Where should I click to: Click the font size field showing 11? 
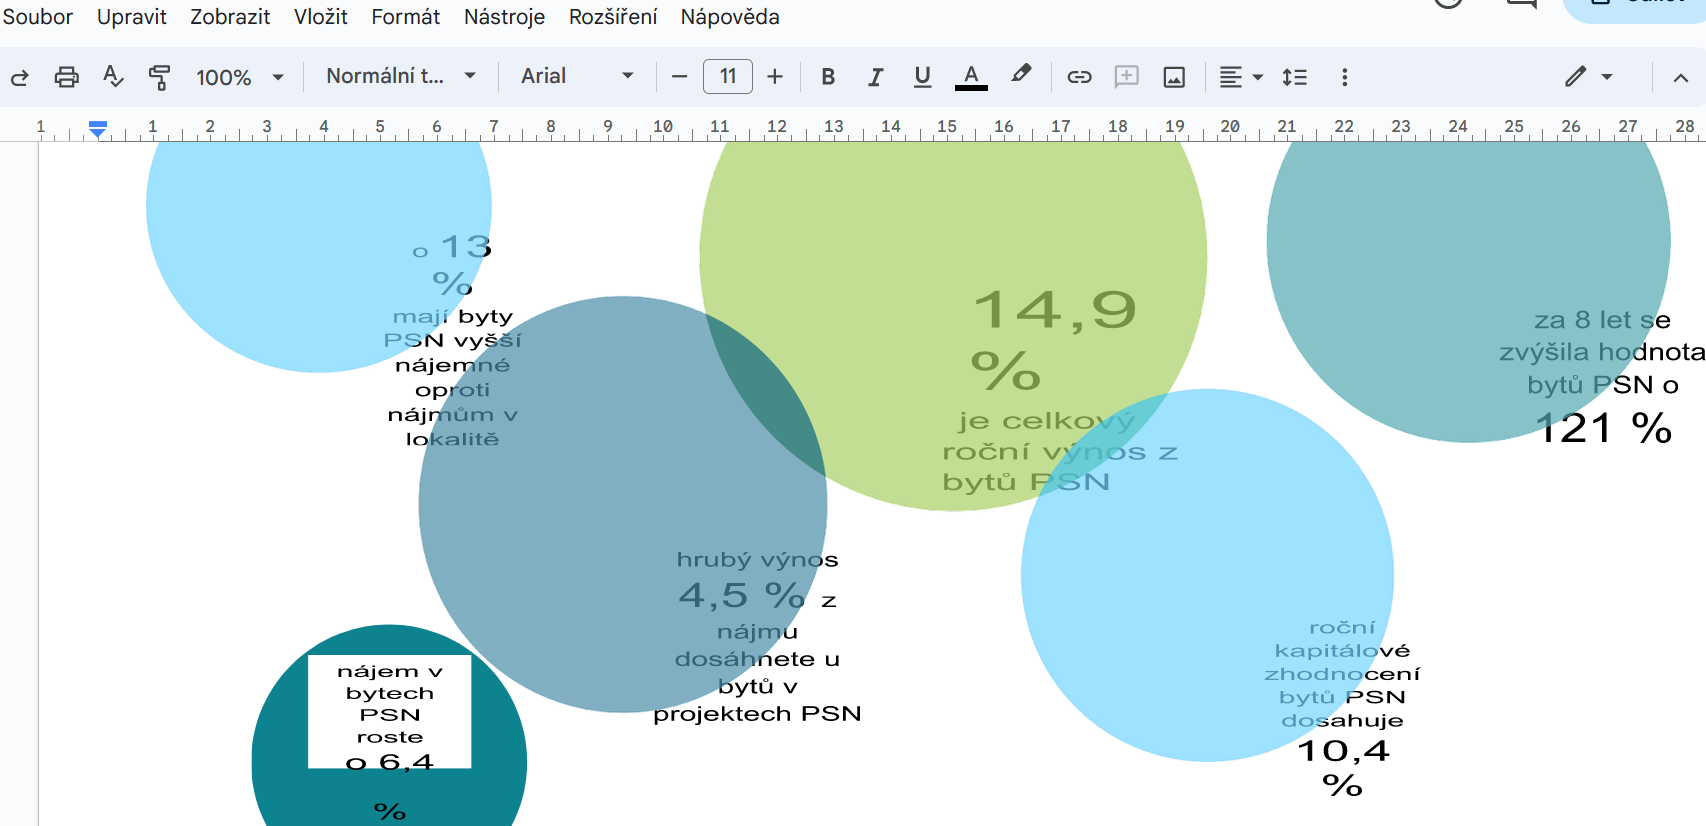(x=728, y=77)
